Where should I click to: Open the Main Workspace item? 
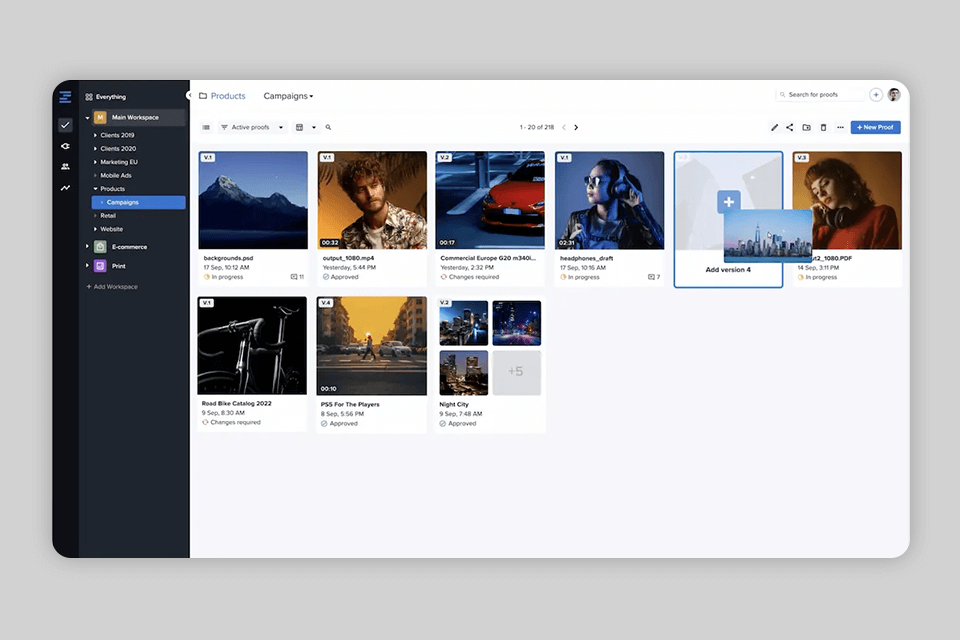tap(138, 117)
